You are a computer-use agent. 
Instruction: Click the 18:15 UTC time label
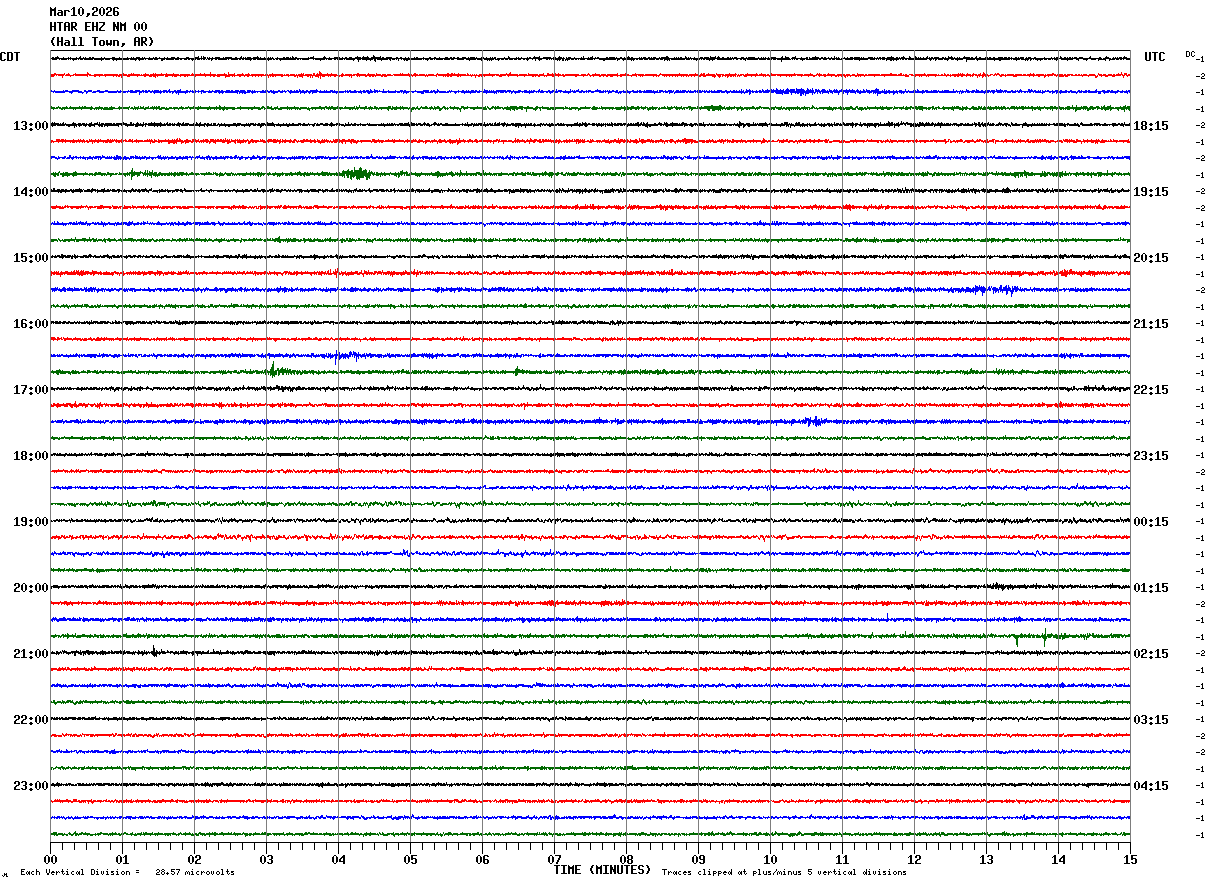pyautogui.click(x=1151, y=126)
